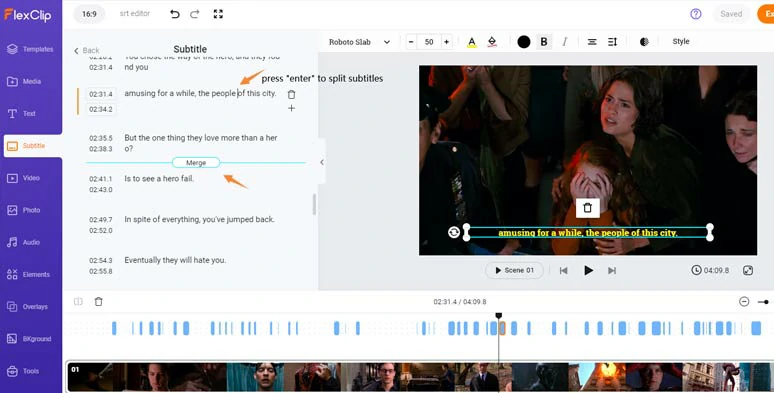
Task: Change the 16:9 aspect ratio
Action: 89,14
